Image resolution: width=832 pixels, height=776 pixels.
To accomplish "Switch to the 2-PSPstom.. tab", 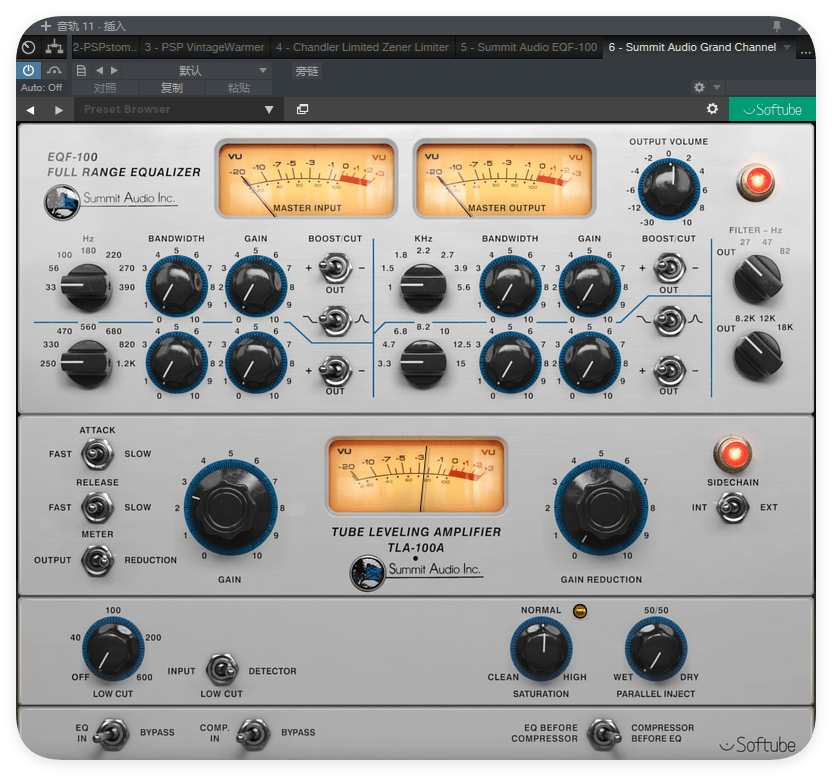I will click(105, 47).
